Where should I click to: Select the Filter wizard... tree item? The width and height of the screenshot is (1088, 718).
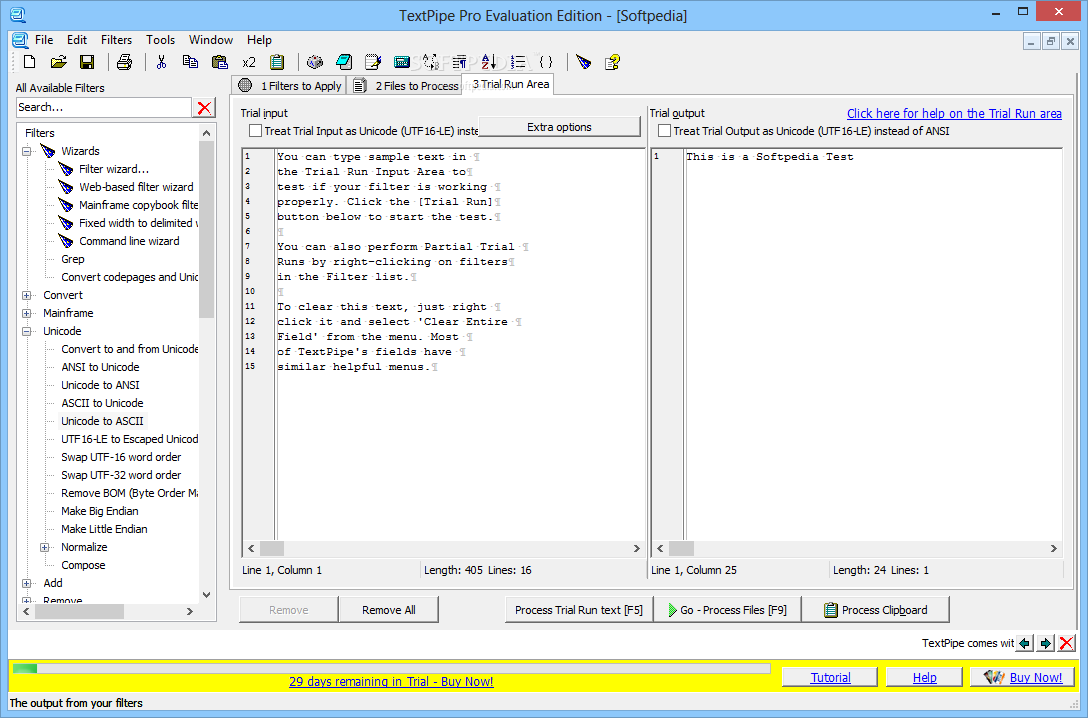tap(114, 169)
